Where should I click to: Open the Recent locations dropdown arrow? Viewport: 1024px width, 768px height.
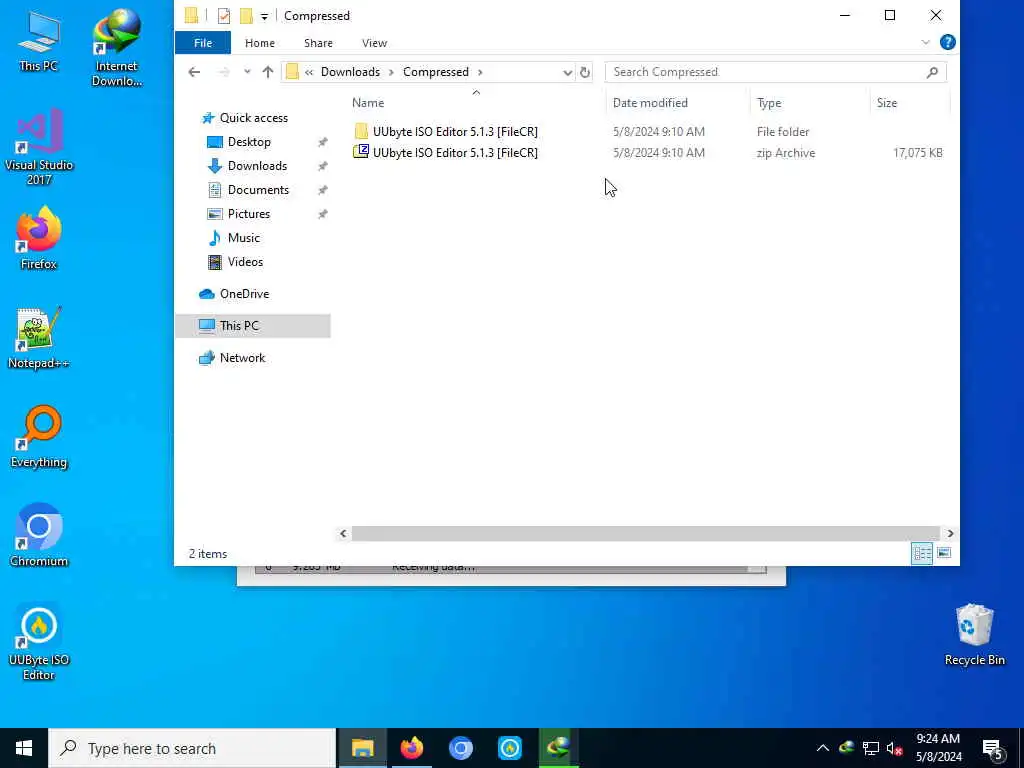(247, 72)
